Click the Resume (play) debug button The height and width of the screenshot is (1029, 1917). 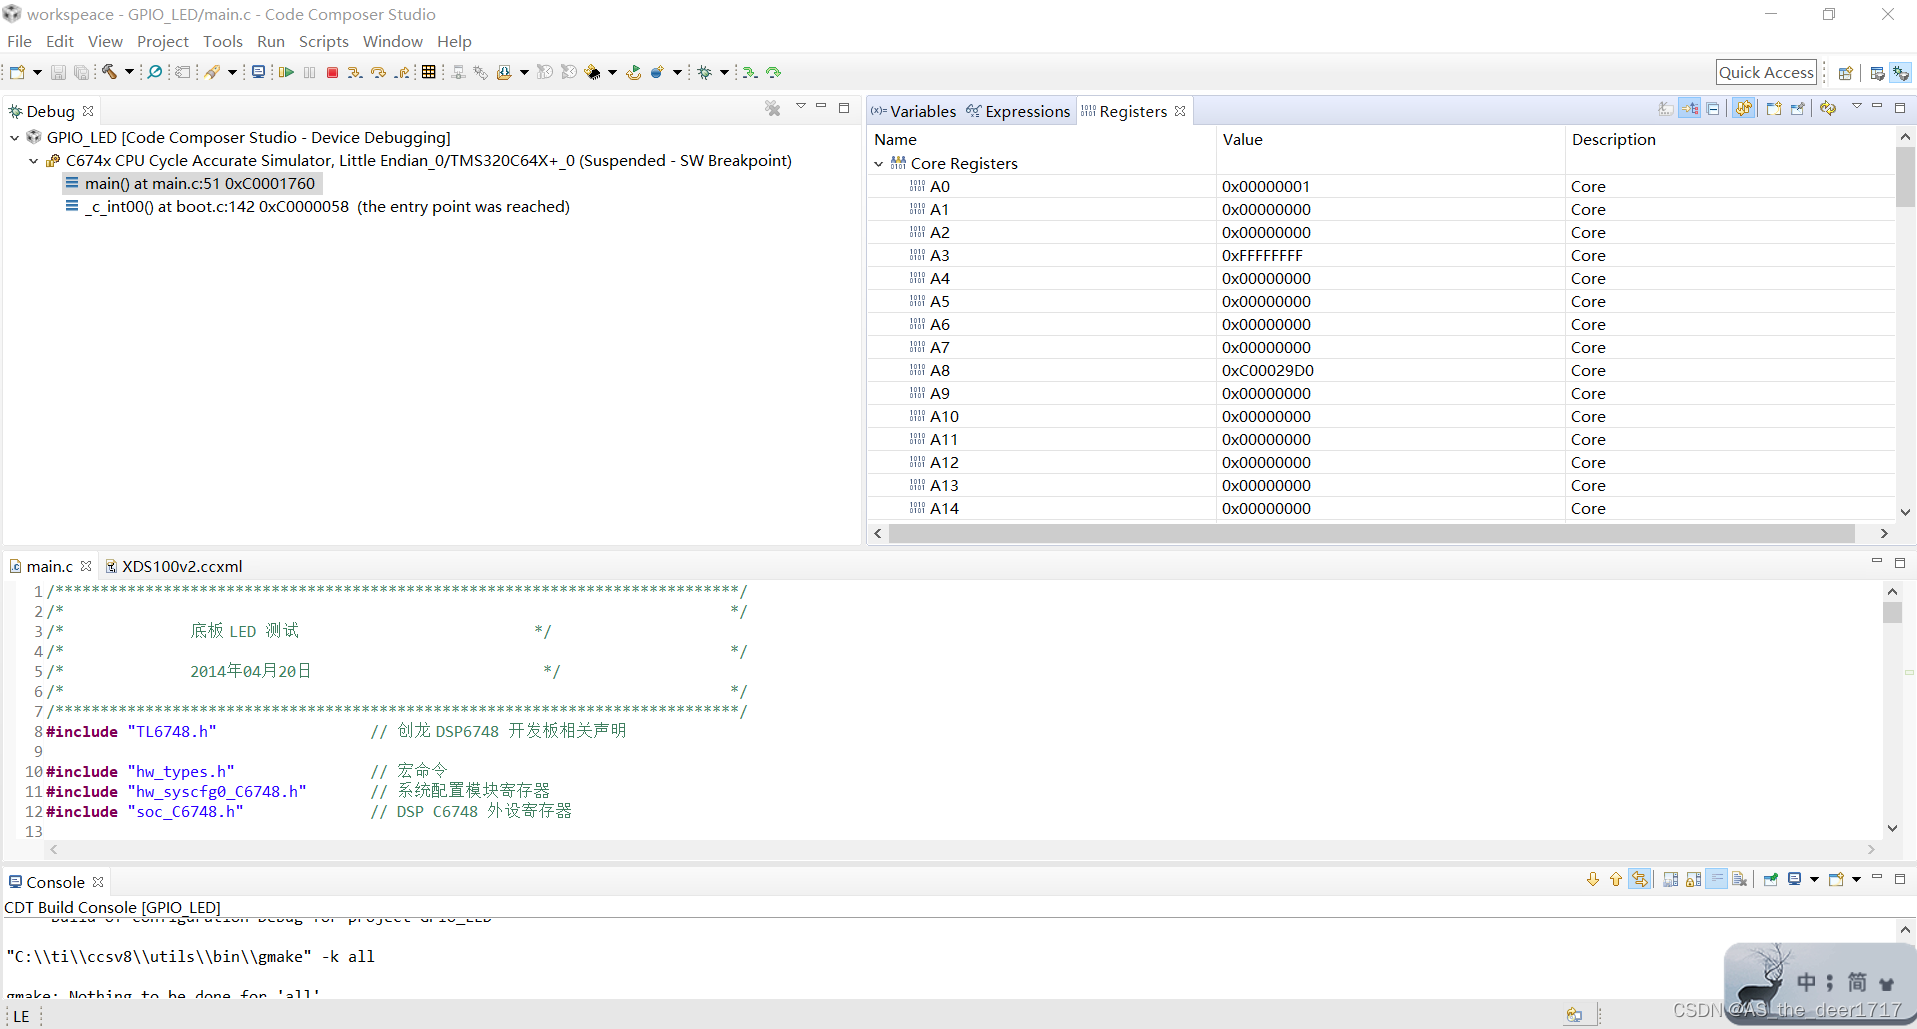[x=286, y=72]
